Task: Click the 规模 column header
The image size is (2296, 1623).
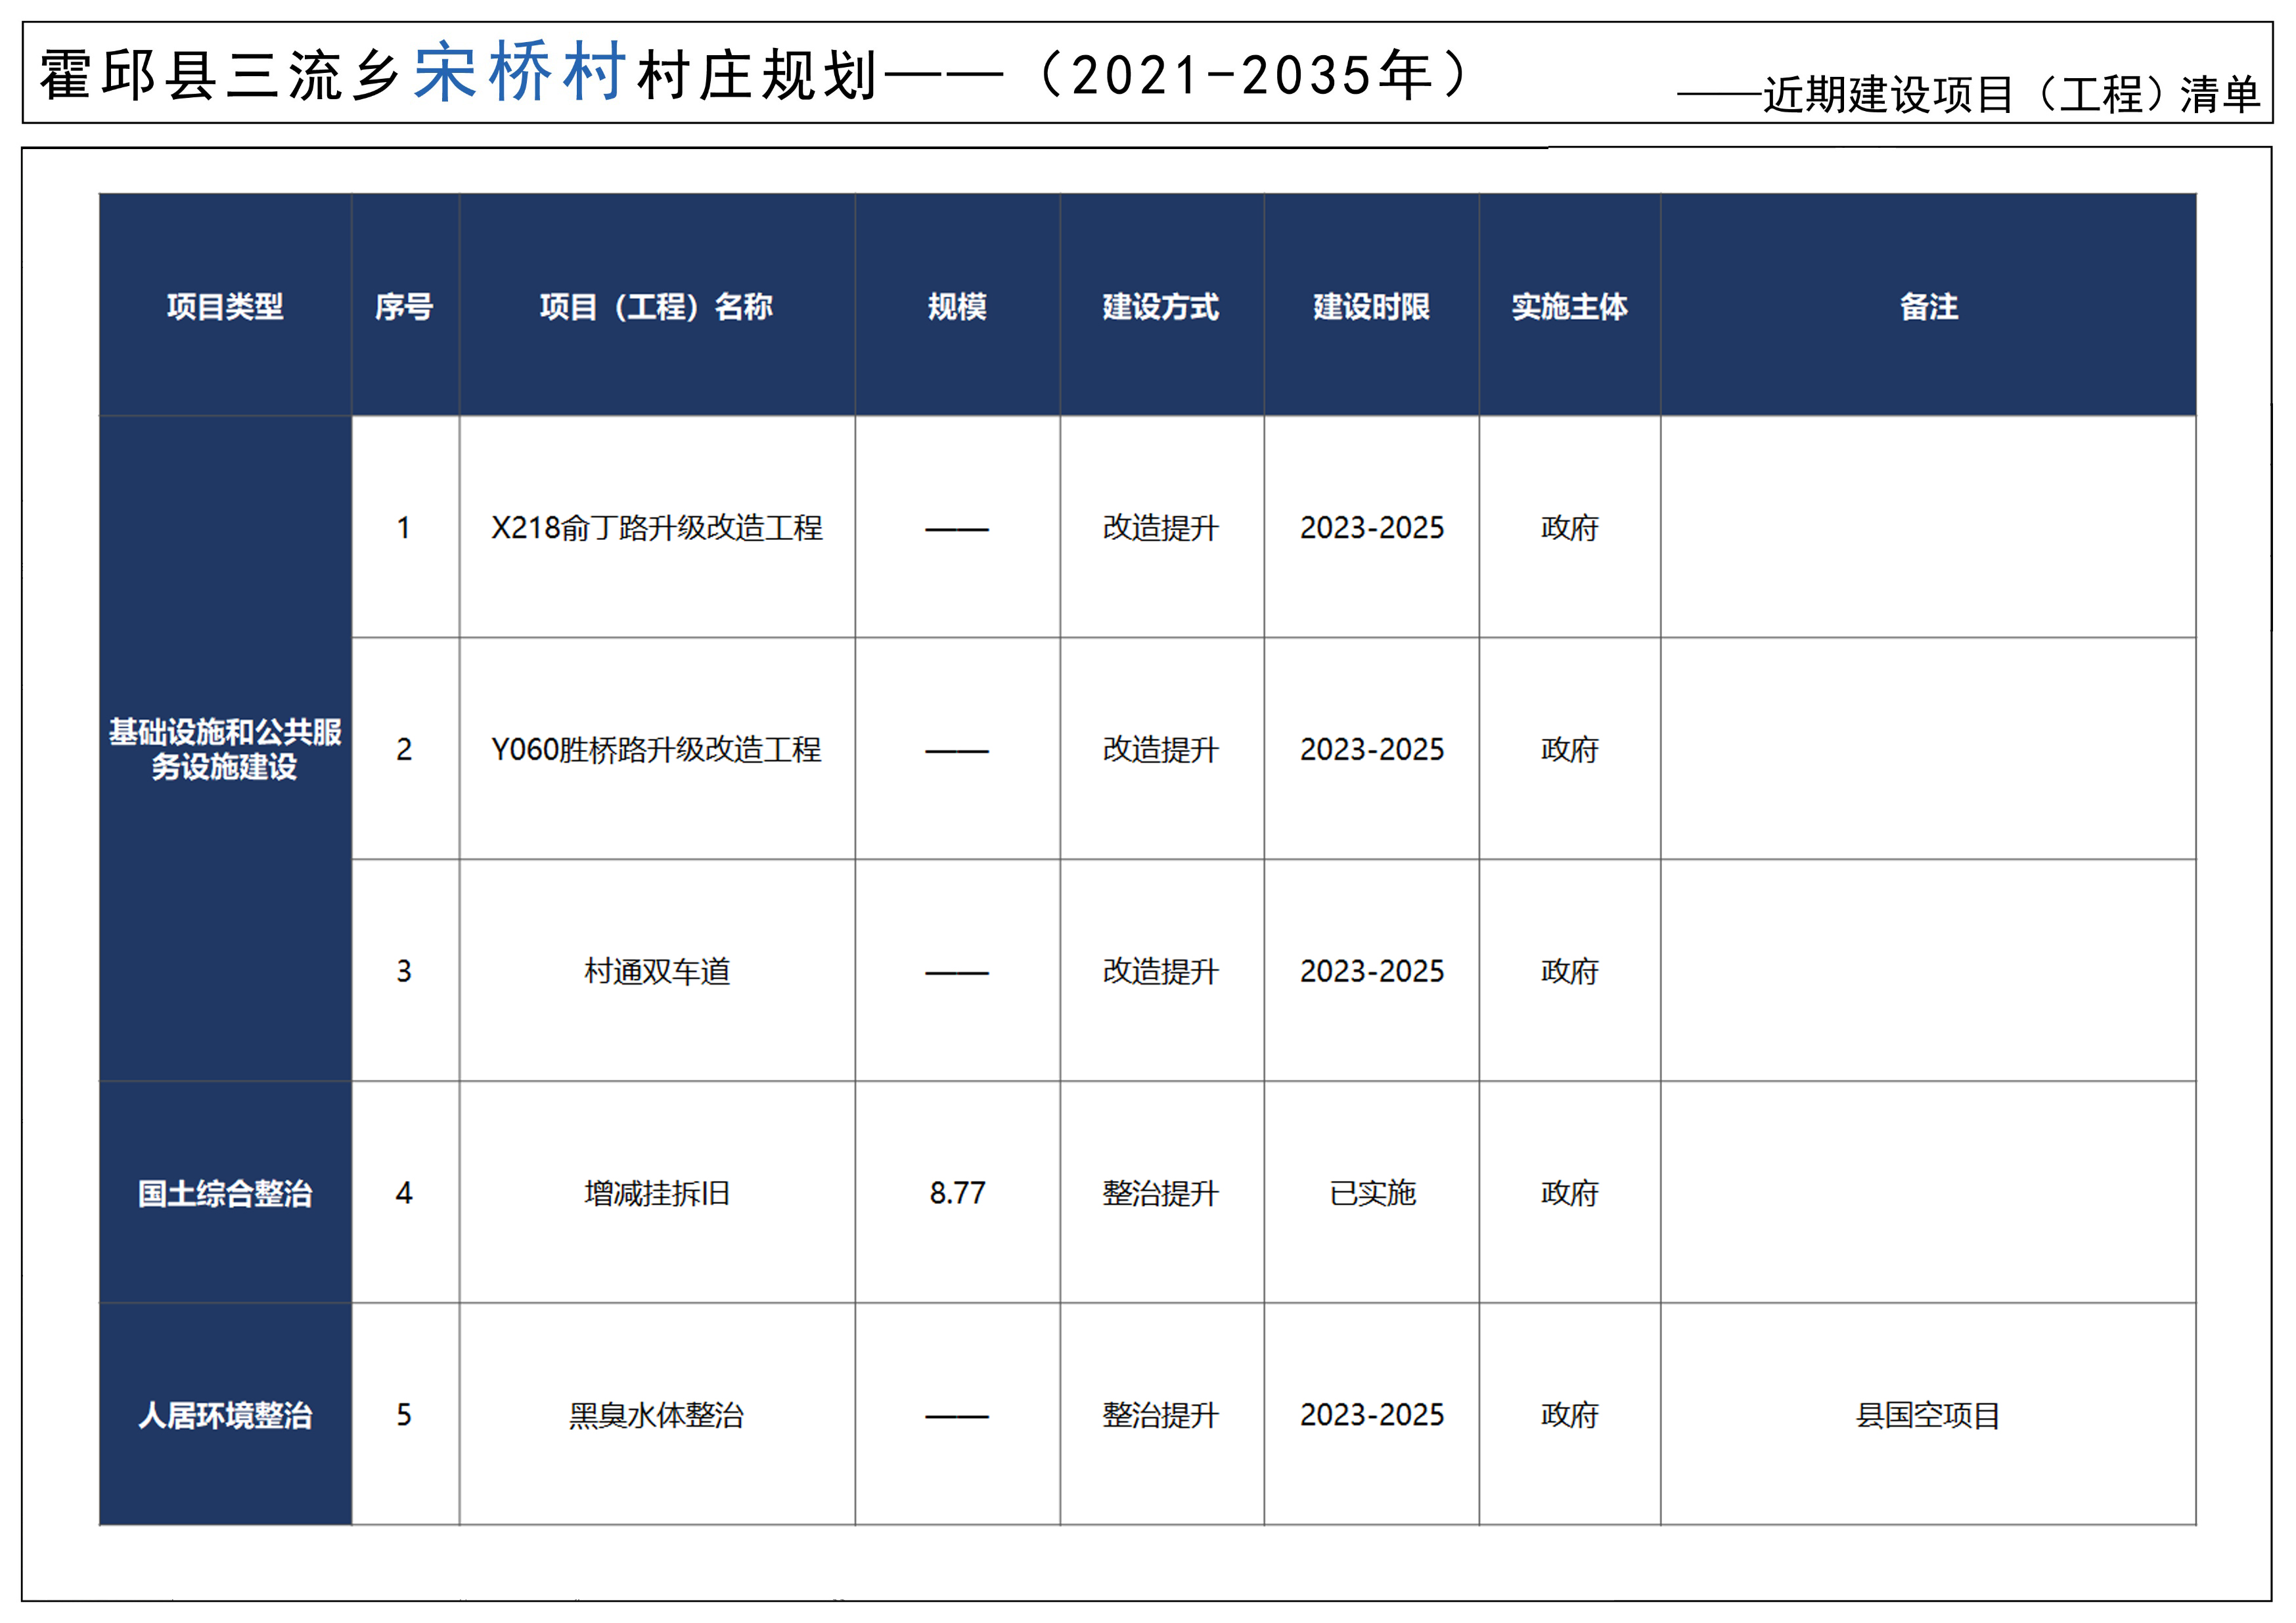Action: [957, 306]
